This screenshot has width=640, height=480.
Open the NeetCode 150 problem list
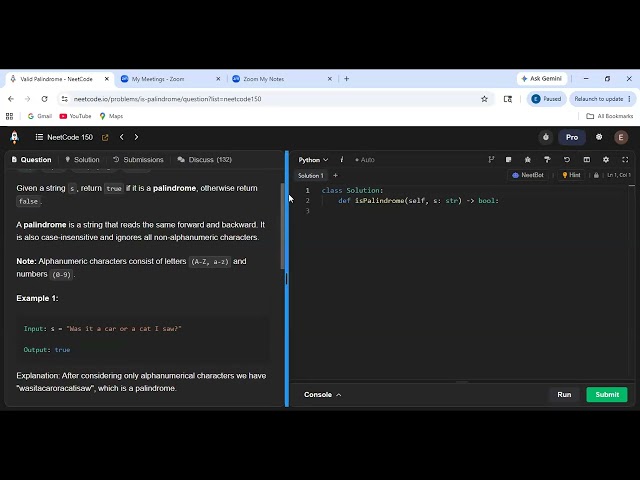64,137
